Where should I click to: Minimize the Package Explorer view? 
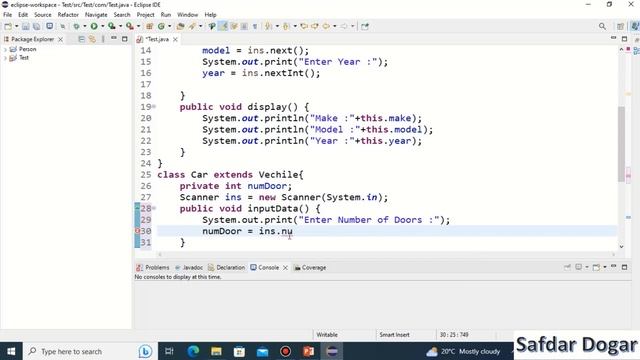(114, 38)
